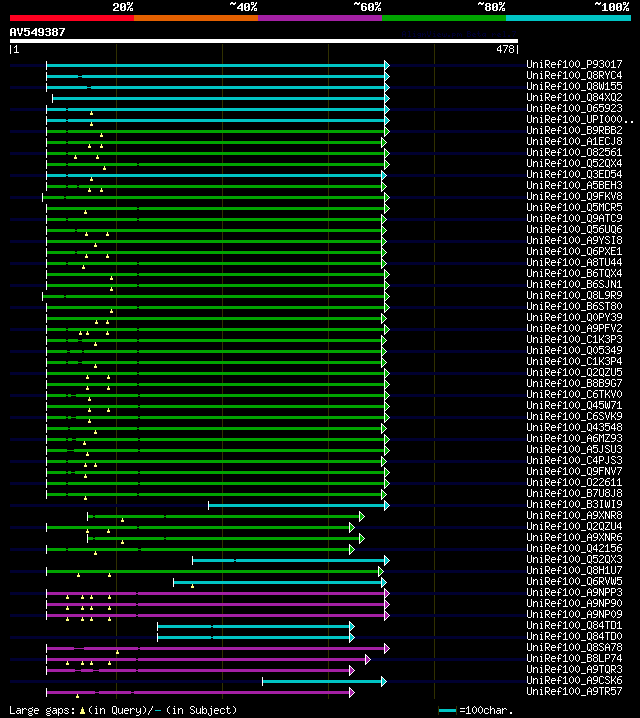Select hit label UniRef100_A6MZ93
The height and width of the screenshot is (718, 640).
tap(574, 438)
